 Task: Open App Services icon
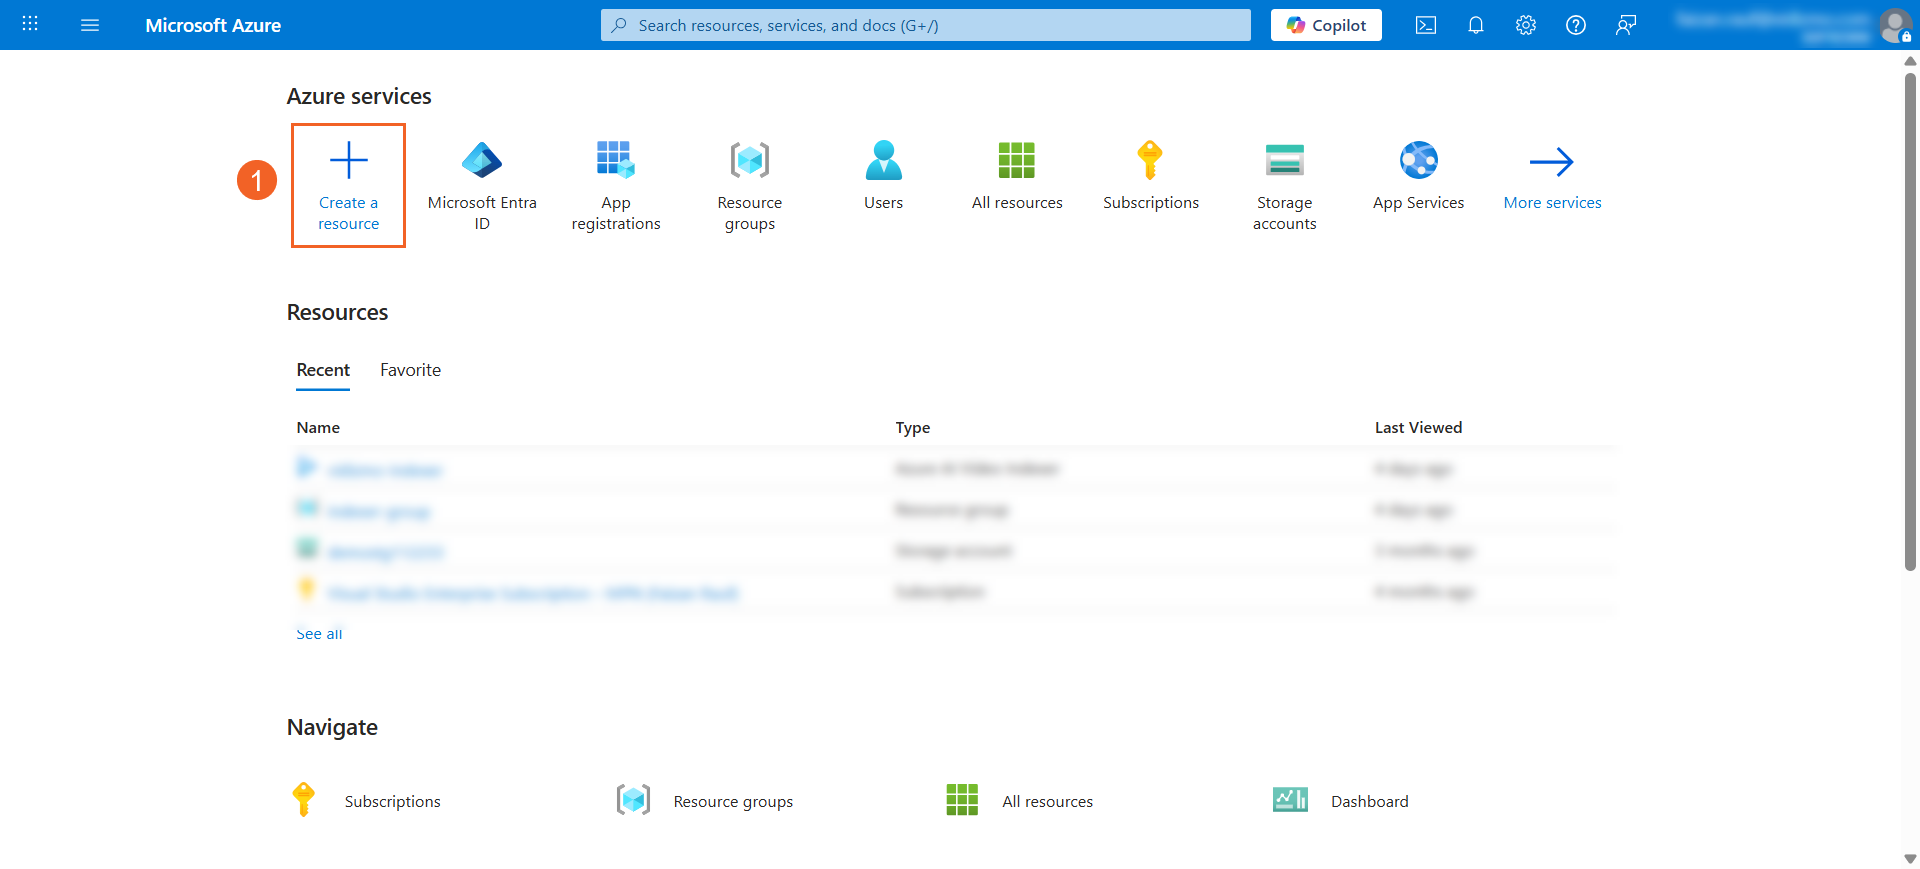tap(1418, 161)
